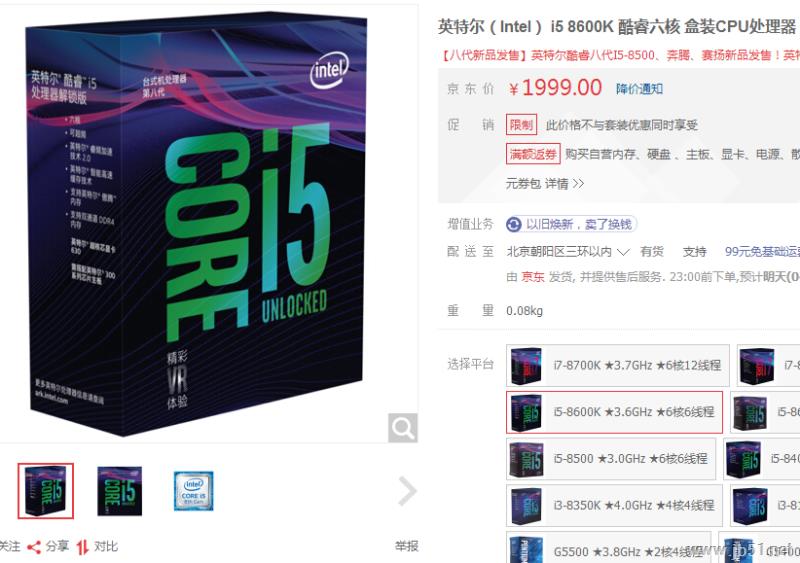Choose the i7-8700K 3.7GHz platform option
Screen dimensions: 800x563
pos(618,365)
